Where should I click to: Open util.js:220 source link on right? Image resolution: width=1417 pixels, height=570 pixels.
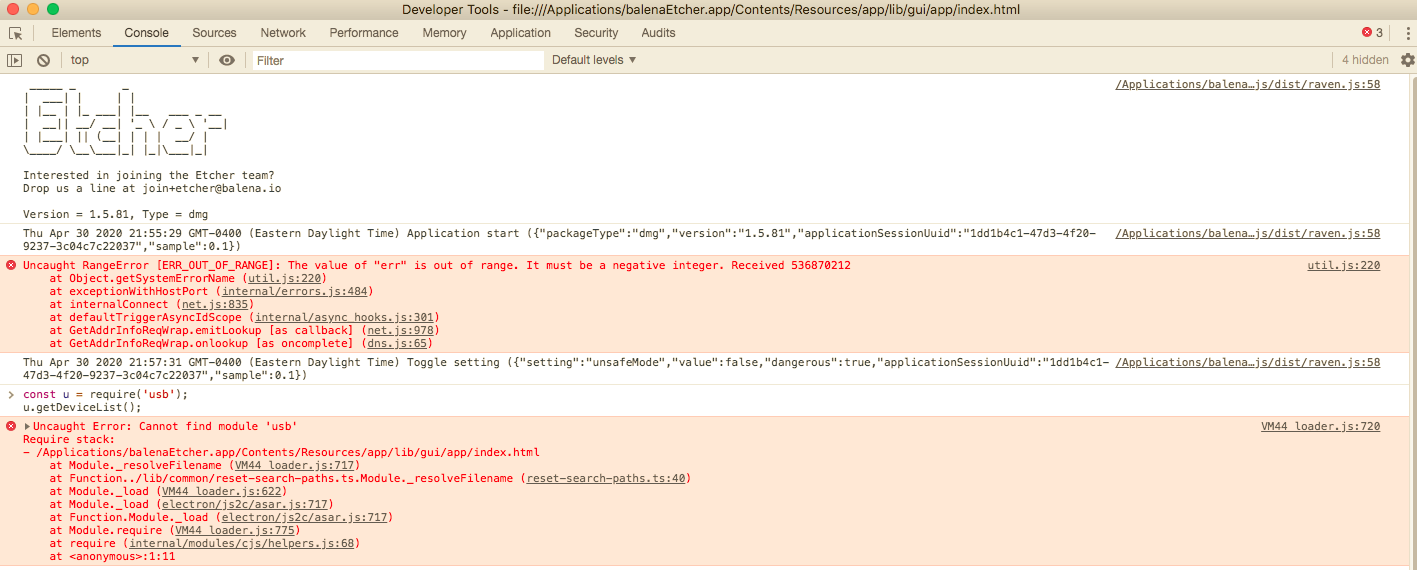pos(1344,265)
